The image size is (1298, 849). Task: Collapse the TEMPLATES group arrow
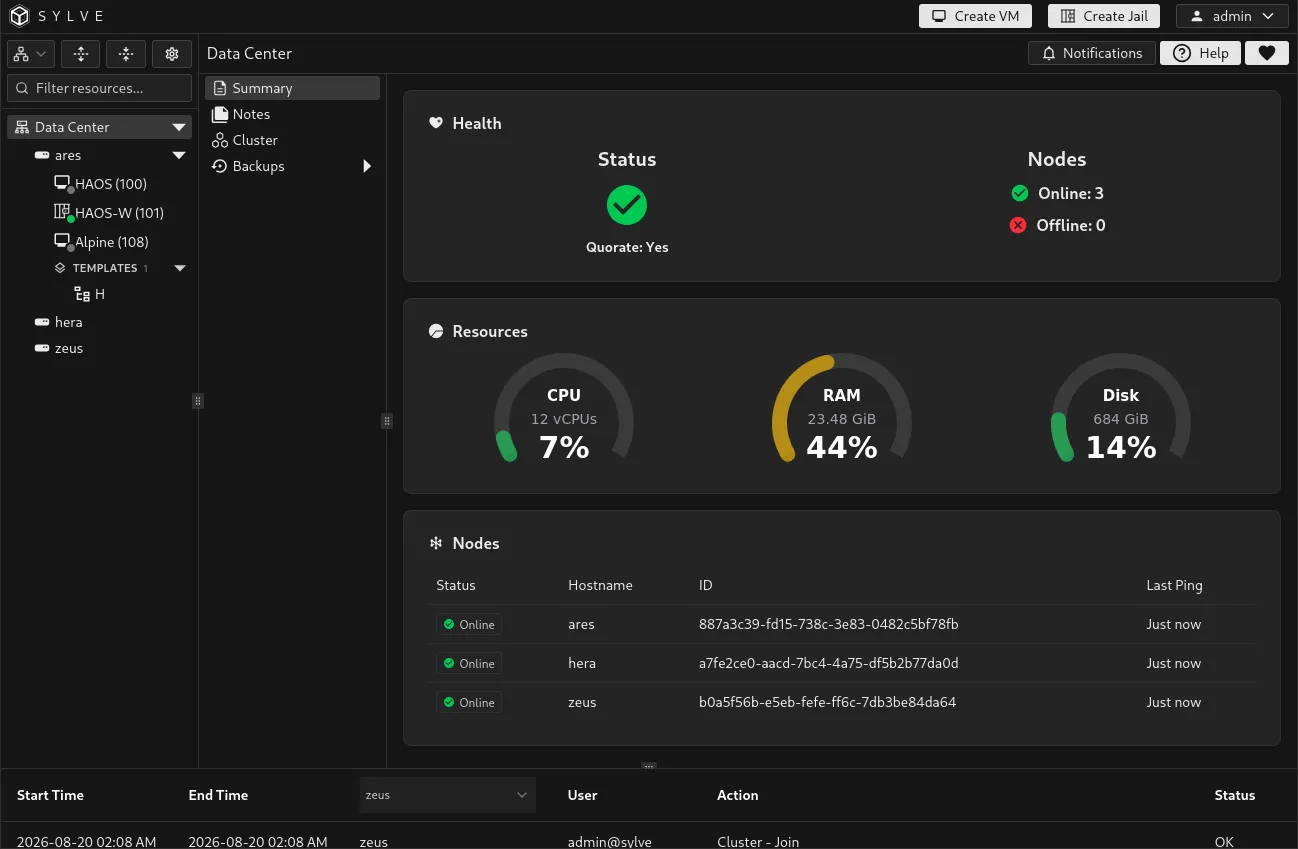click(180, 268)
